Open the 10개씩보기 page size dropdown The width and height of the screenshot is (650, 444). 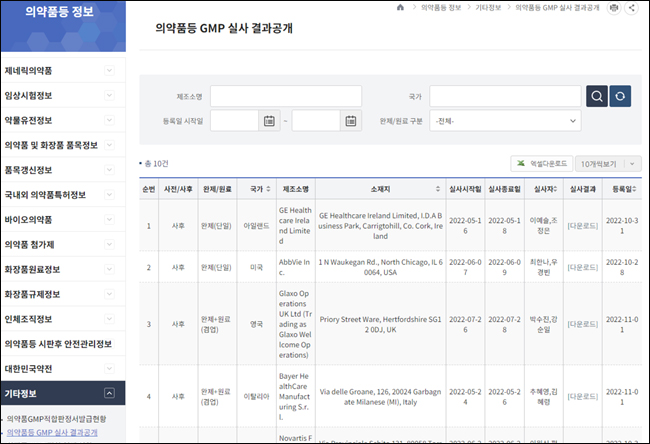pos(608,164)
